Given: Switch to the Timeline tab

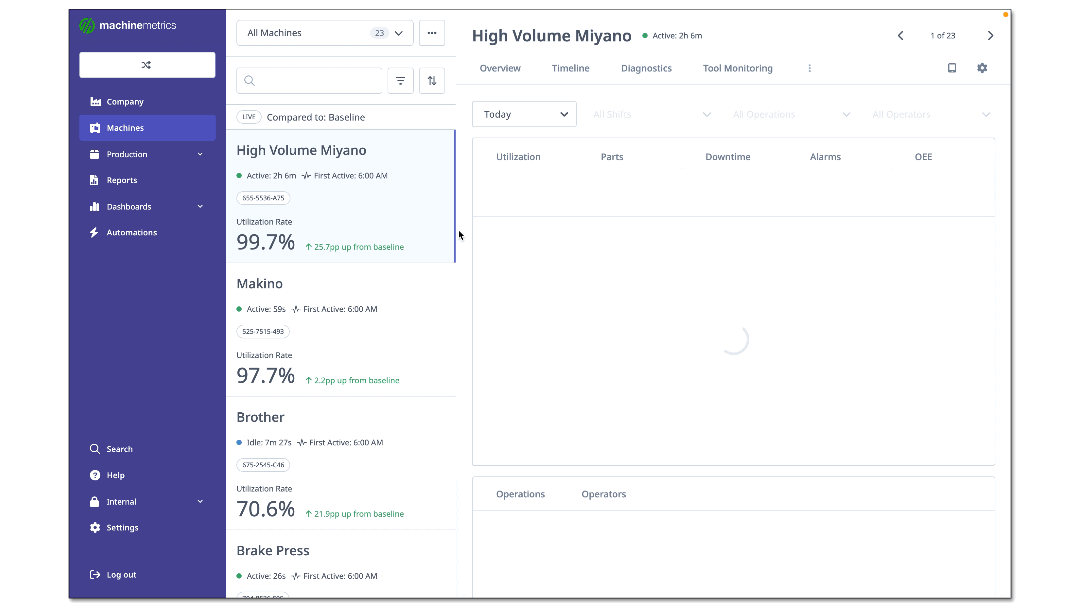Looking at the screenshot, I should (570, 68).
